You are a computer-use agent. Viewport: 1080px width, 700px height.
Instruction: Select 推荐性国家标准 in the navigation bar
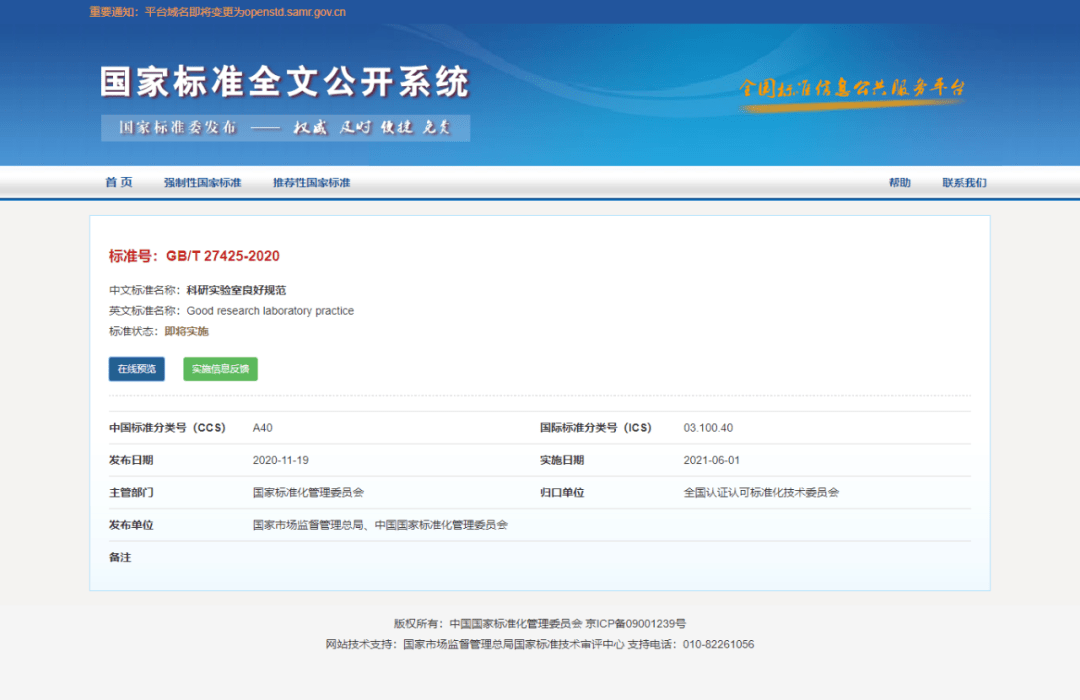(311, 183)
